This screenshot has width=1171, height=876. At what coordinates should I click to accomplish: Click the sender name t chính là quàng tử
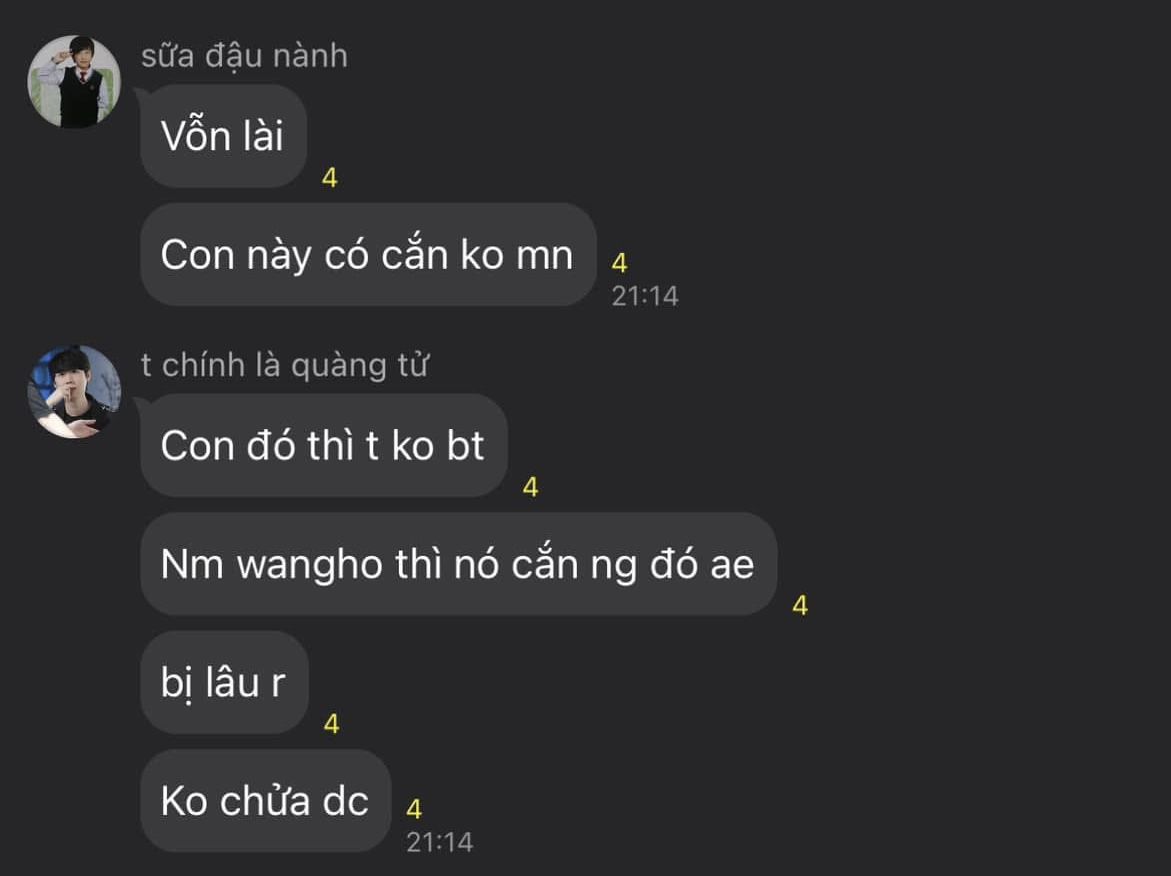point(285,365)
